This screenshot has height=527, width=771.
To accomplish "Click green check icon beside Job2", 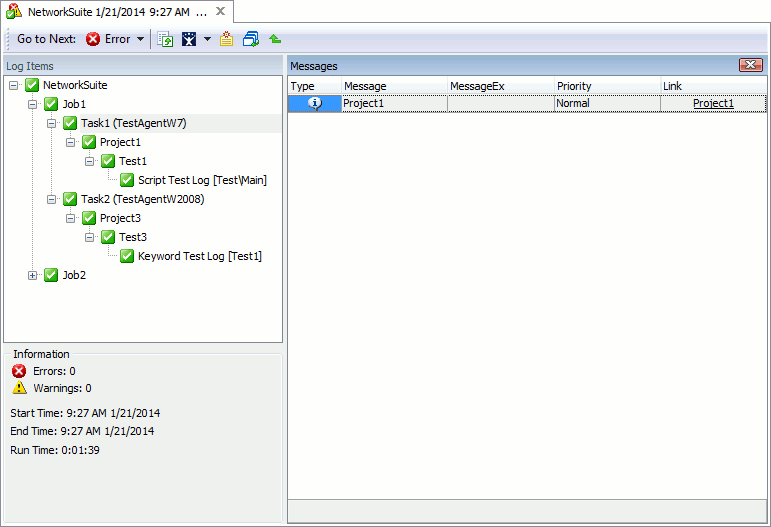I will tap(51, 275).
